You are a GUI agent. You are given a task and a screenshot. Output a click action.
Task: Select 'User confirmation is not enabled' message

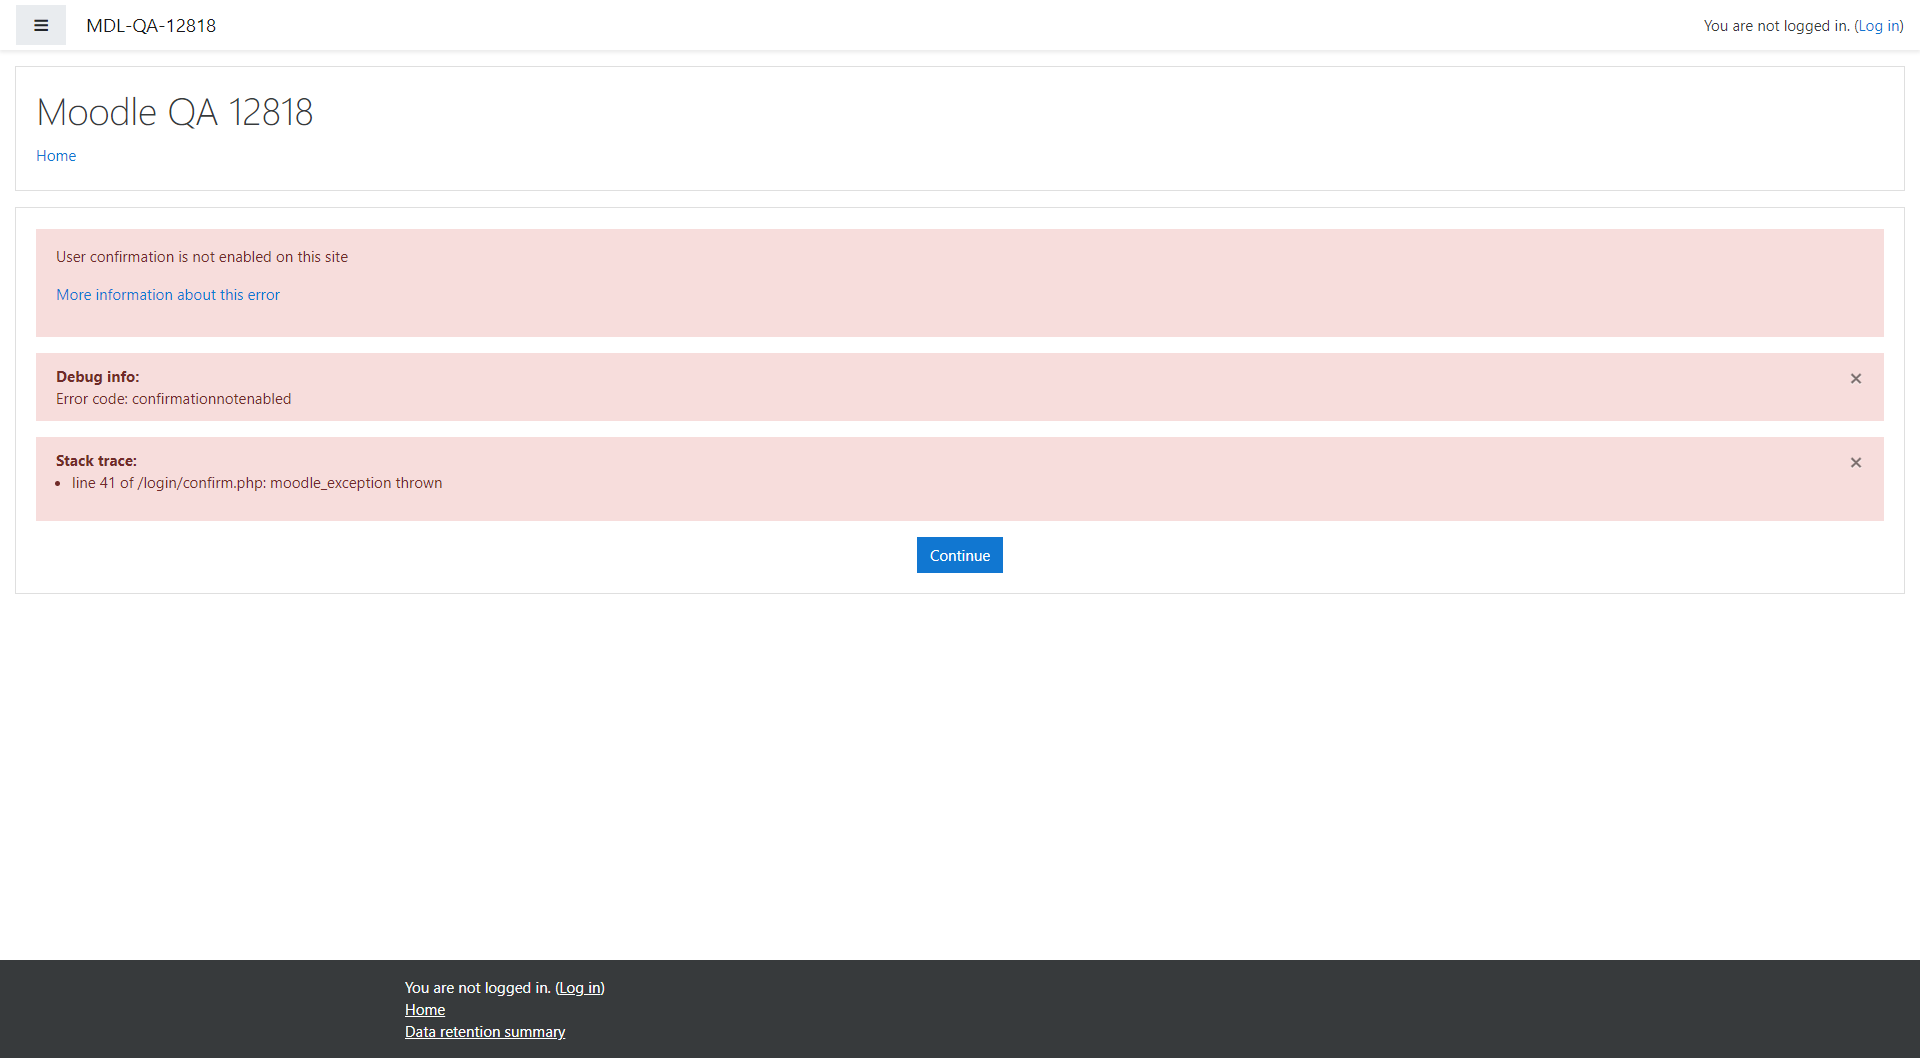pos(202,257)
